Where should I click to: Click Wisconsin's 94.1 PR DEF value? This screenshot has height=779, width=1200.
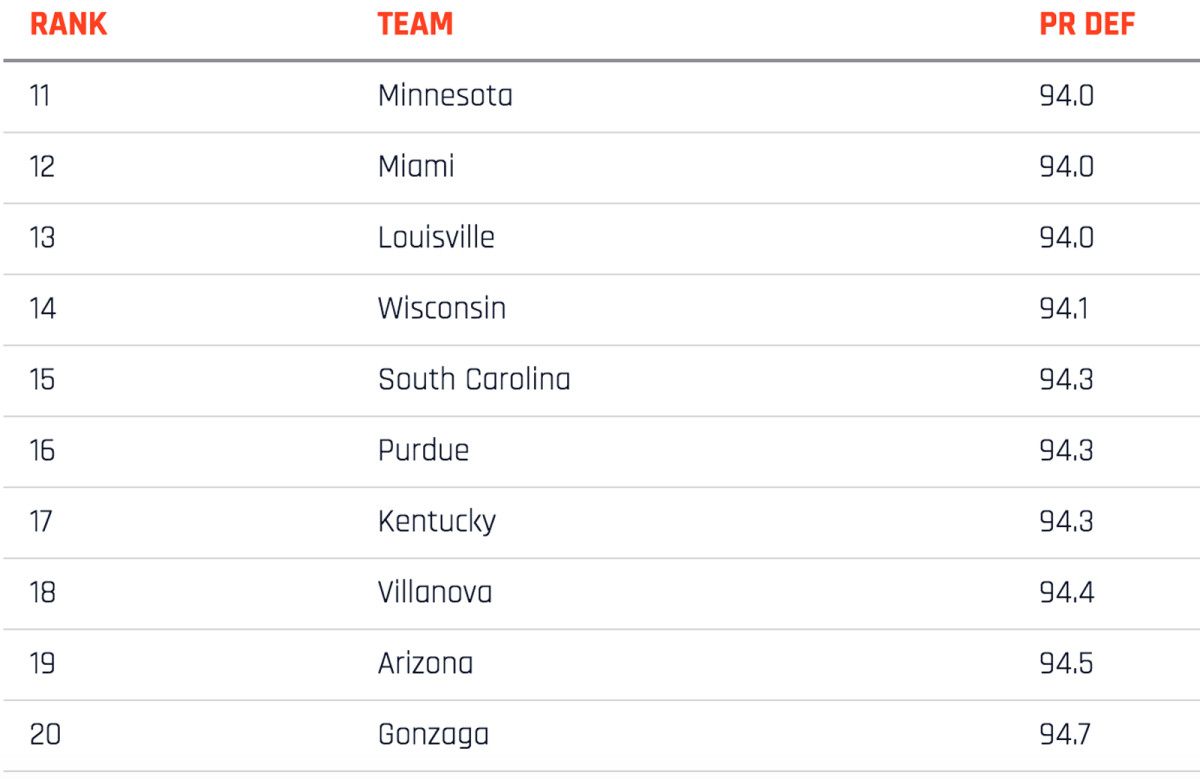click(1064, 309)
